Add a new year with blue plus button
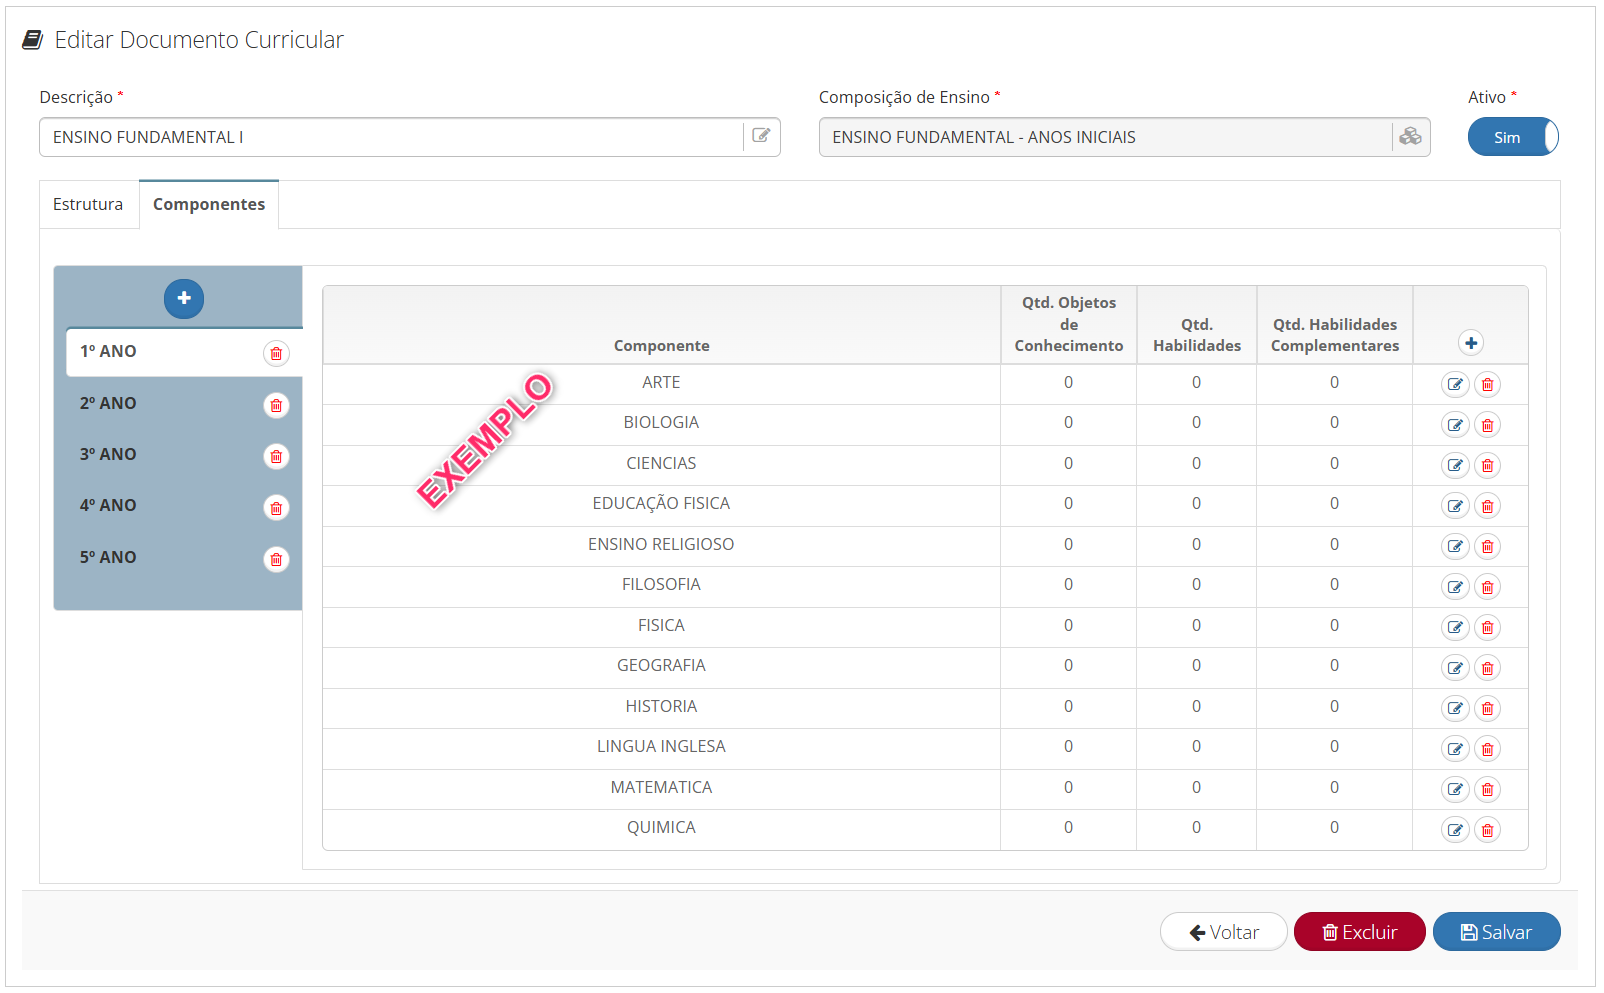The width and height of the screenshot is (1604, 993). 184,298
